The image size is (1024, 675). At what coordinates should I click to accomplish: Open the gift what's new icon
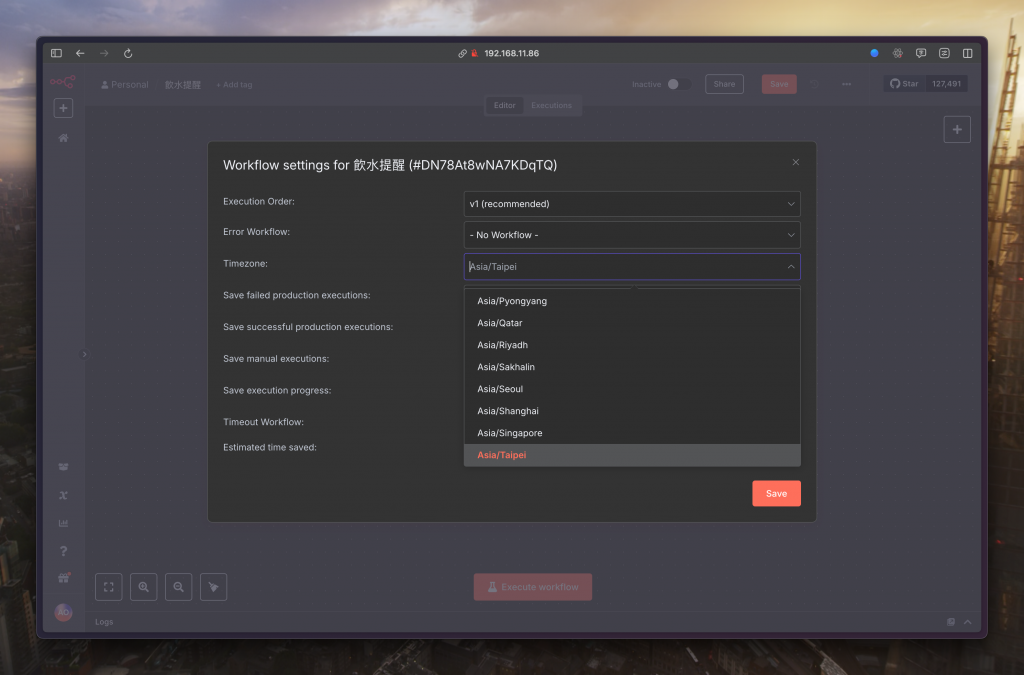click(x=63, y=578)
